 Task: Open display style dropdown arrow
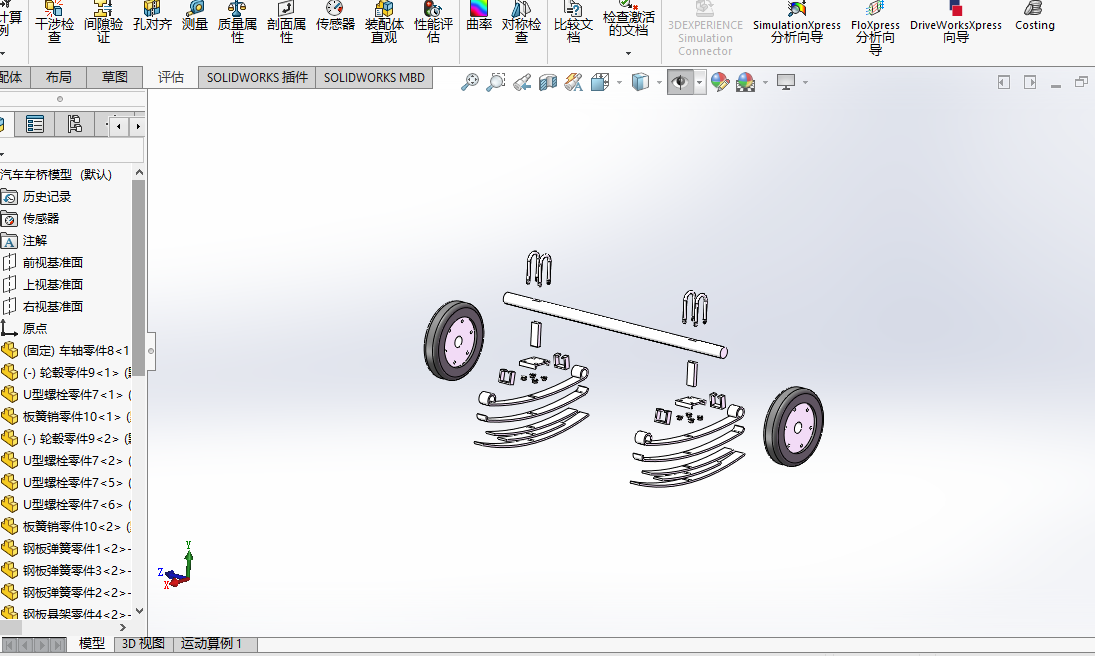pos(659,82)
